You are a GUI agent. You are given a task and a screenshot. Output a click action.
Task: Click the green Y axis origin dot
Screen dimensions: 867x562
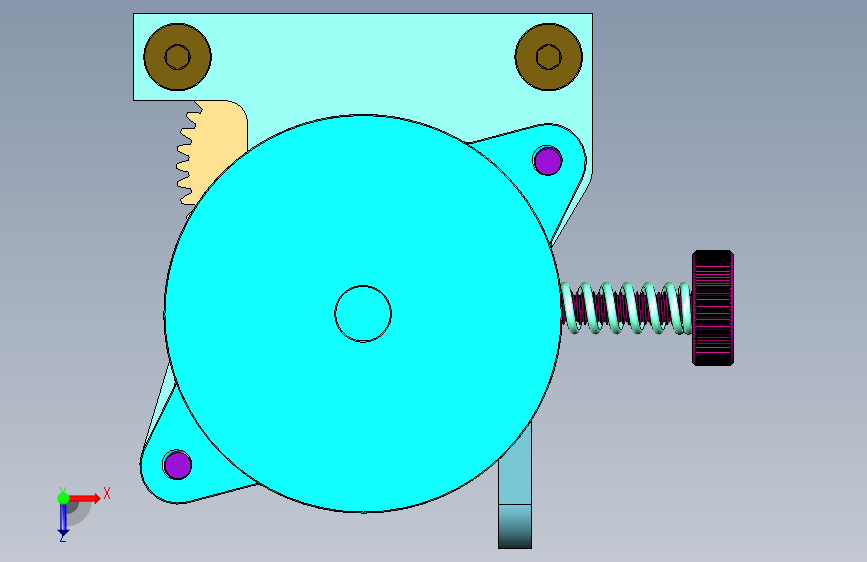(x=63, y=498)
